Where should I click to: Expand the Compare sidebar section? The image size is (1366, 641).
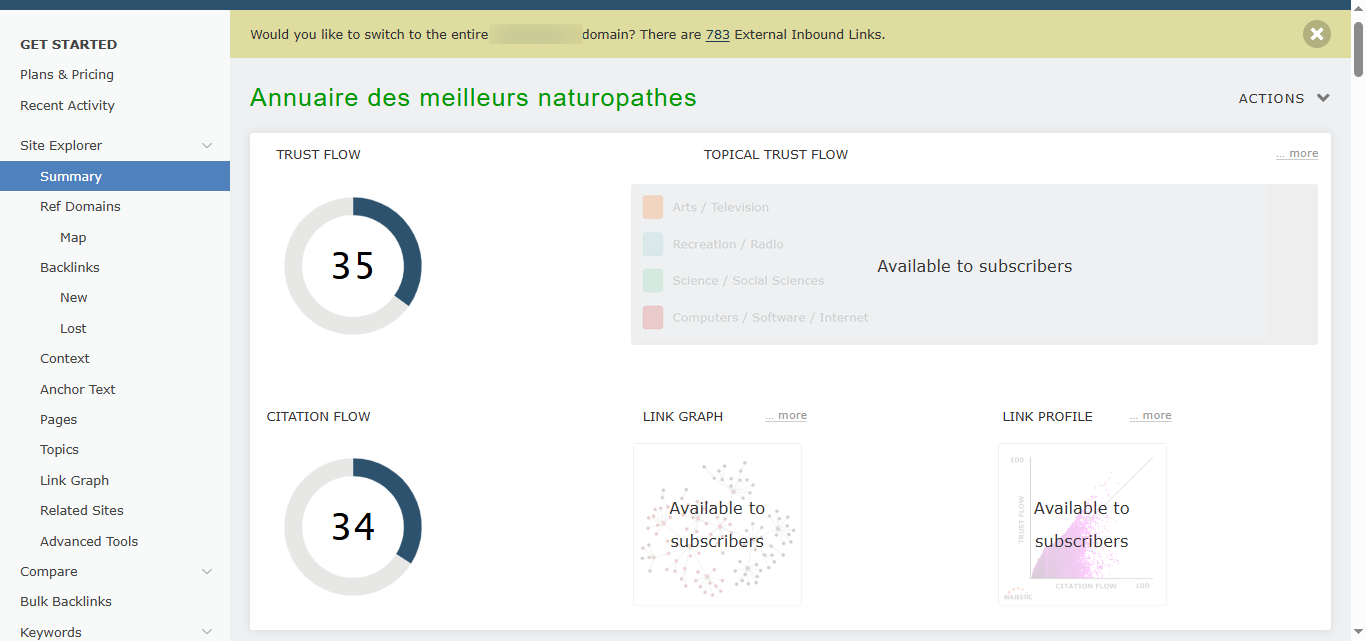207,572
